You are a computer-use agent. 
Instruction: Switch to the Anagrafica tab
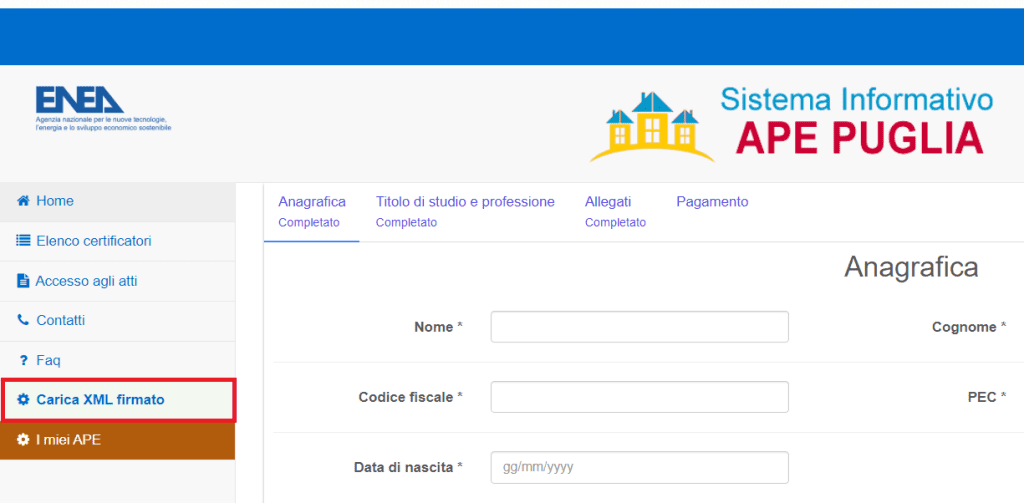click(312, 212)
